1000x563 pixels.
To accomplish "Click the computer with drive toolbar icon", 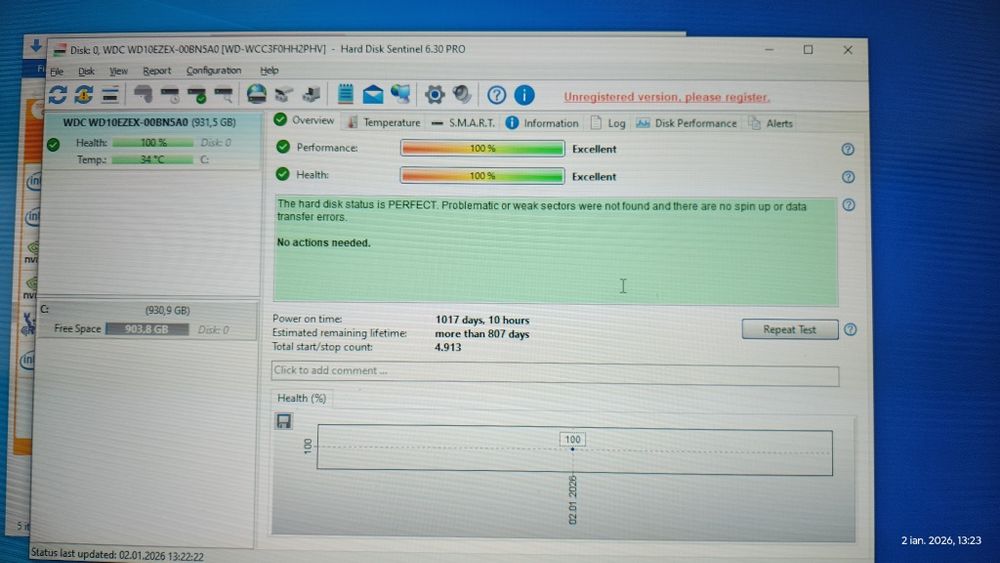I will click(x=311, y=94).
